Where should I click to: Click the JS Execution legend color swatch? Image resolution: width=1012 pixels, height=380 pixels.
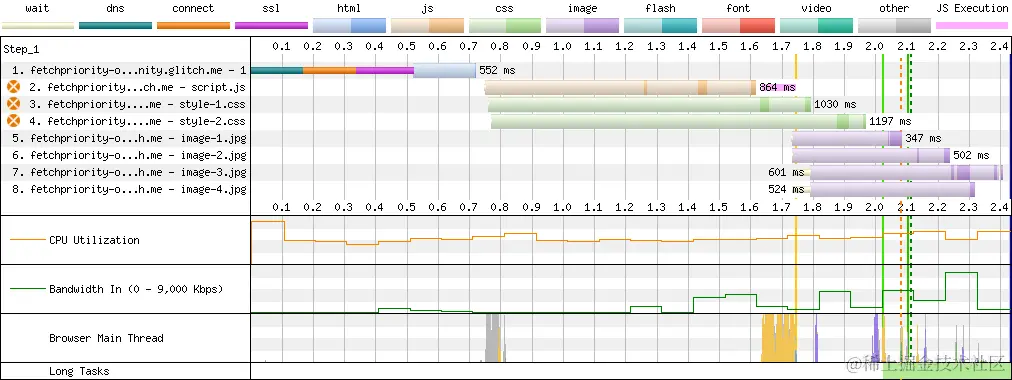pyautogui.click(x=972, y=26)
